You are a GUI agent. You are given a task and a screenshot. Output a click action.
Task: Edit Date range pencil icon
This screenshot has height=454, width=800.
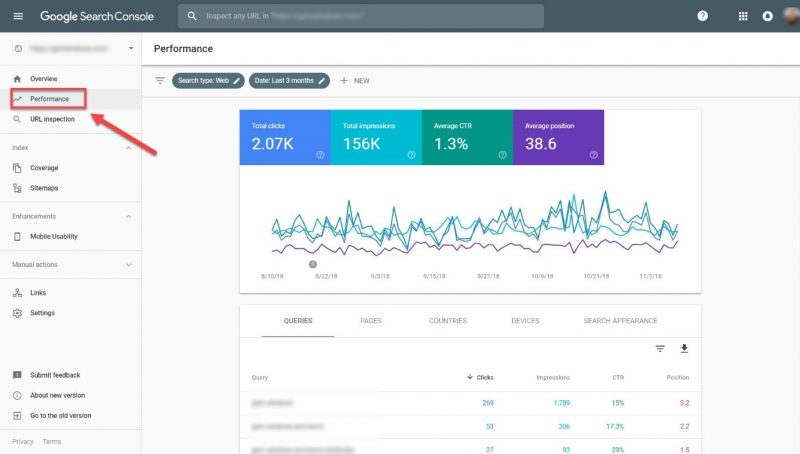[321, 81]
